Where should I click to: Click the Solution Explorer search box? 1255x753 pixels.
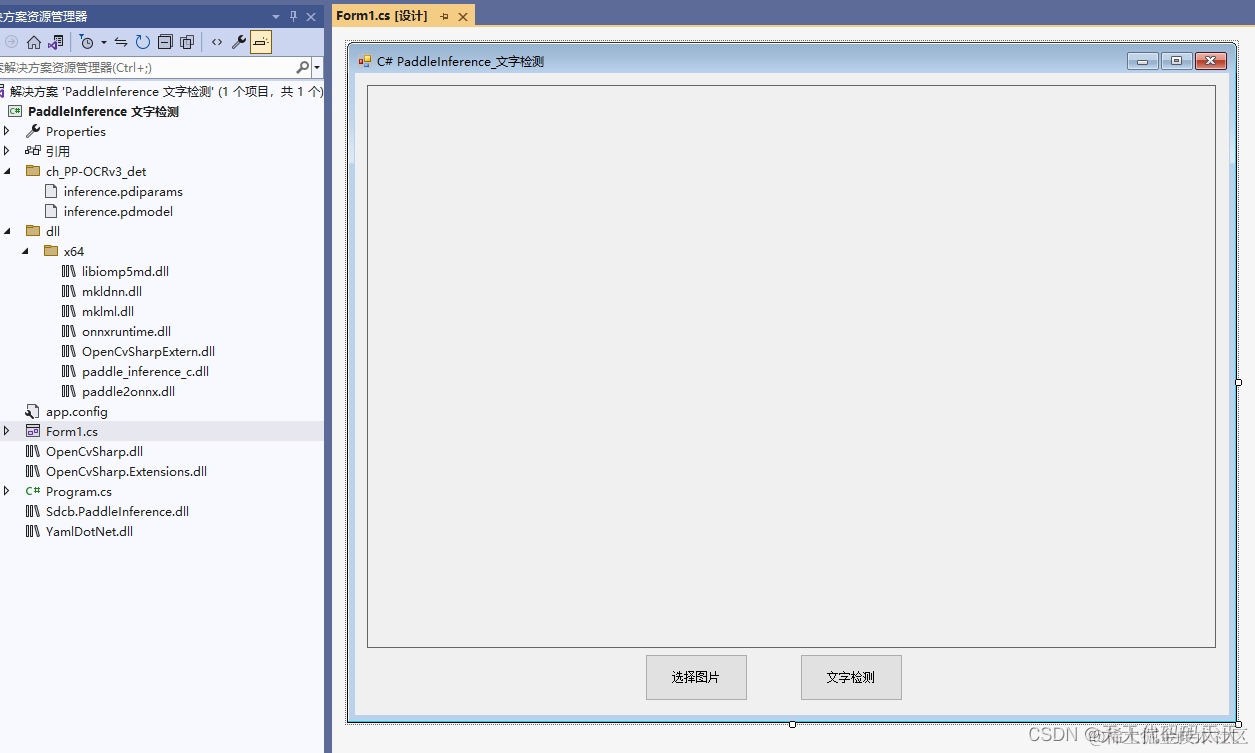tap(148, 68)
